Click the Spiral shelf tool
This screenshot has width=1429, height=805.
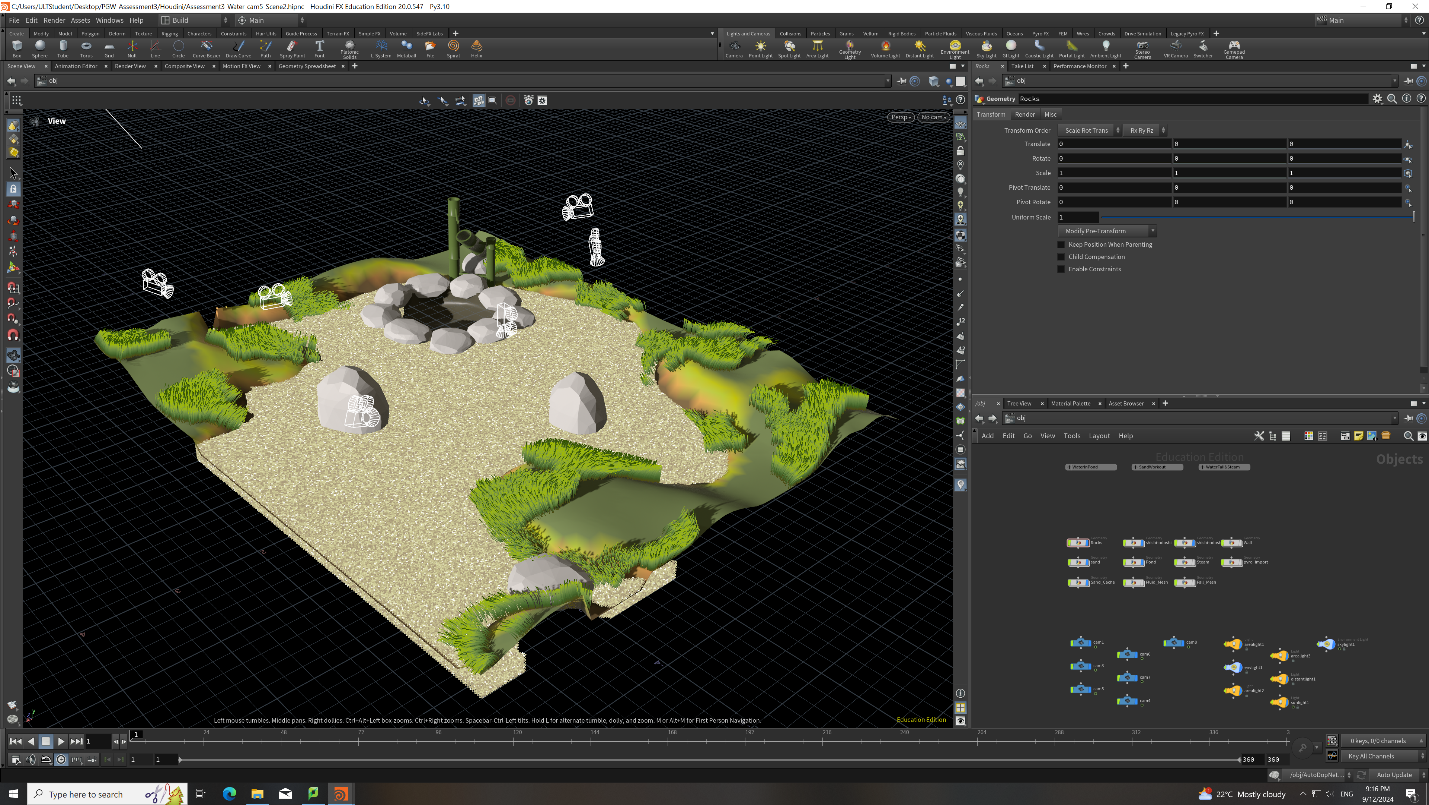[453, 47]
